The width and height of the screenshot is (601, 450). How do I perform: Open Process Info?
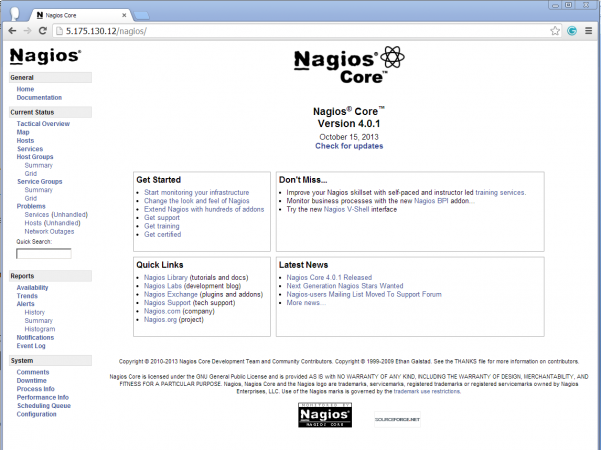click(x=36, y=389)
